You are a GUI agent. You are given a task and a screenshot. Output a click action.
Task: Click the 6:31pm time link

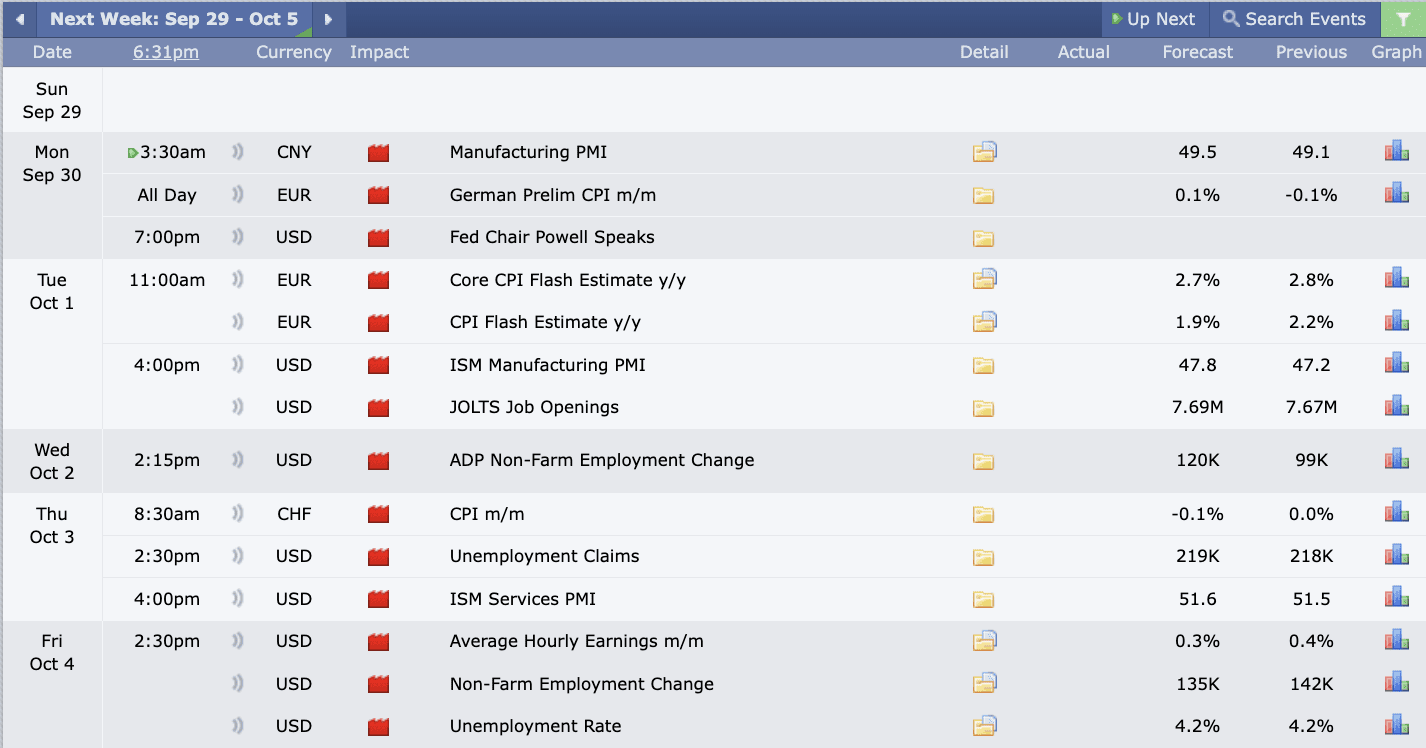click(x=166, y=52)
